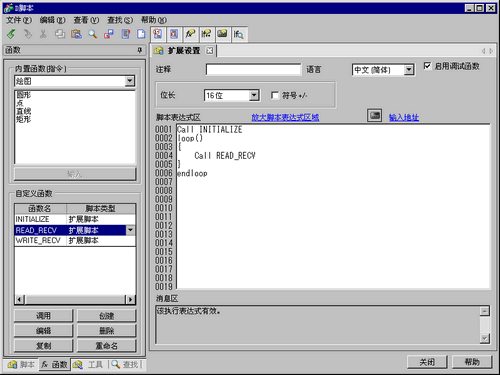Click the 注释 comment input field

253,69
